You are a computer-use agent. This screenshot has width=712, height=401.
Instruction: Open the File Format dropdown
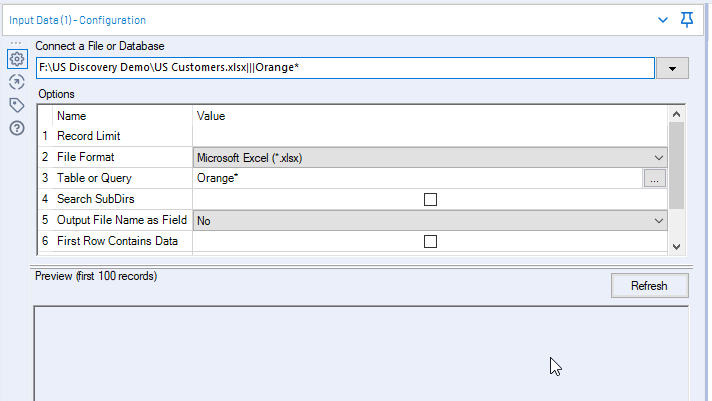[x=431, y=157]
